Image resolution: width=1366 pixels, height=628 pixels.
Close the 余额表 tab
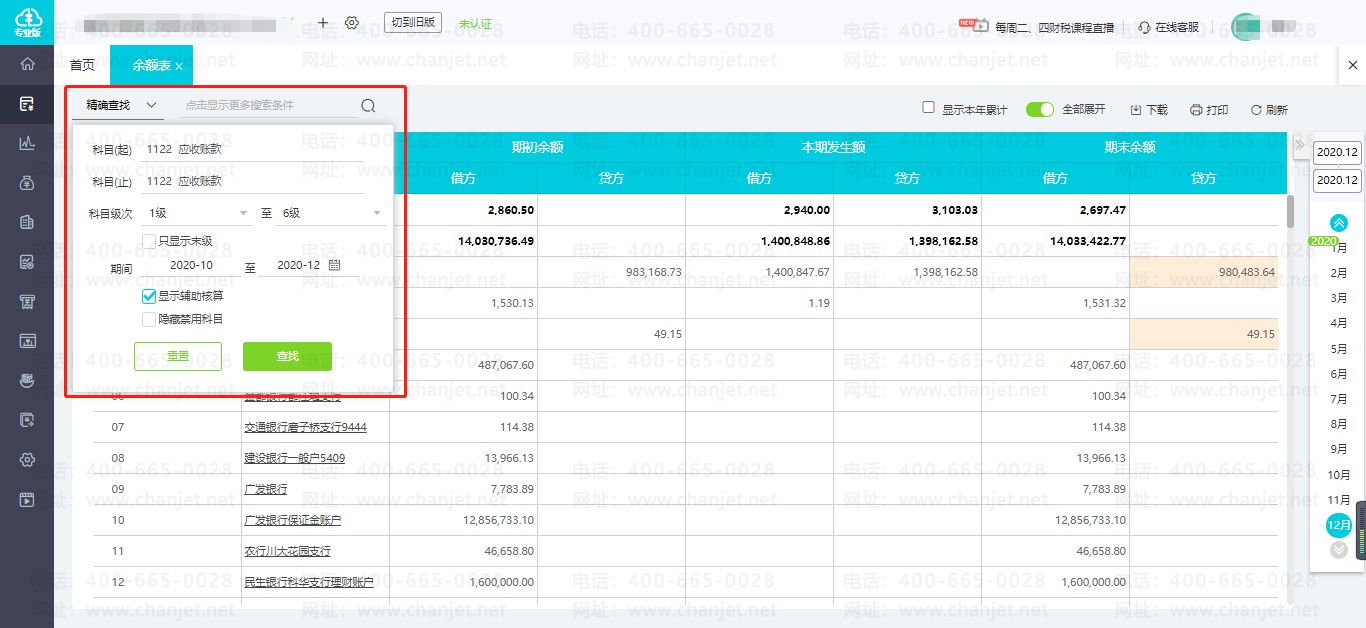pyautogui.click(x=179, y=66)
